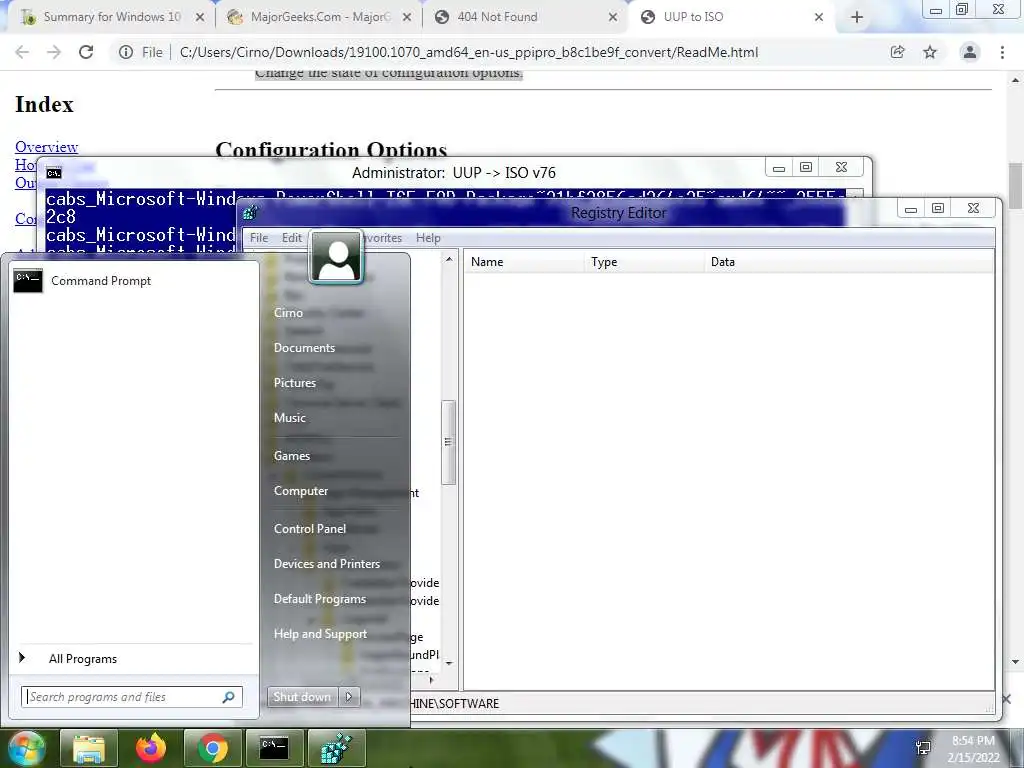Switch to Chrome in taskbar
Viewport: 1024px width, 768px height.
point(212,748)
